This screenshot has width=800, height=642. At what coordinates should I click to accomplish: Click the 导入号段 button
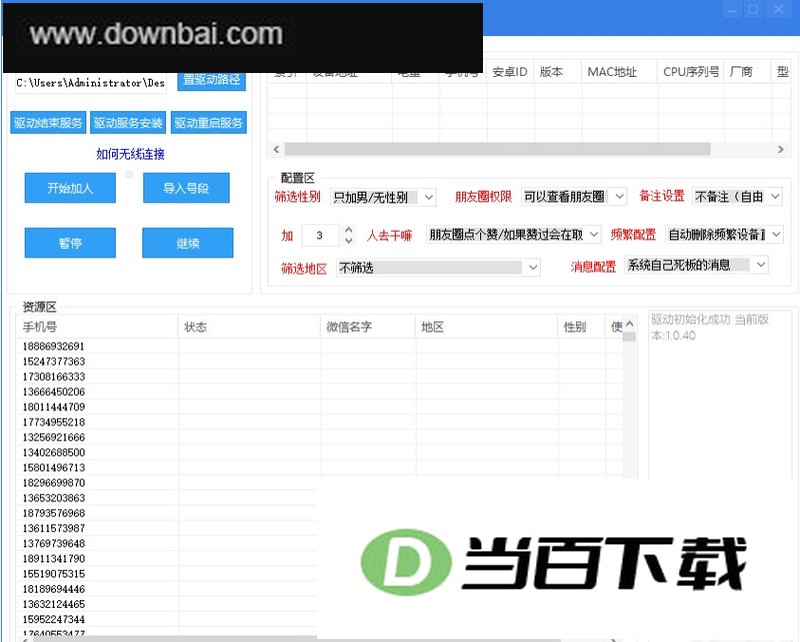[186, 188]
